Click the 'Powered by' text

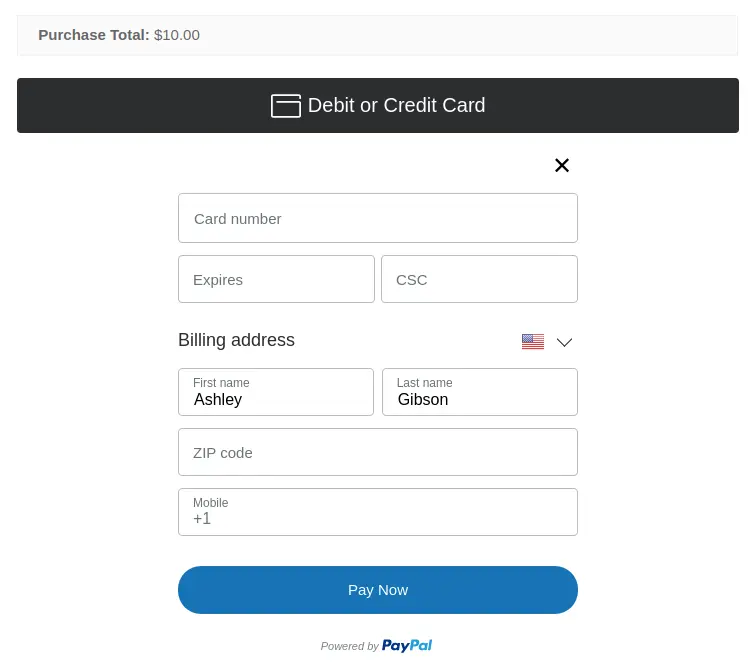pyautogui.click(x=349, y=647)
